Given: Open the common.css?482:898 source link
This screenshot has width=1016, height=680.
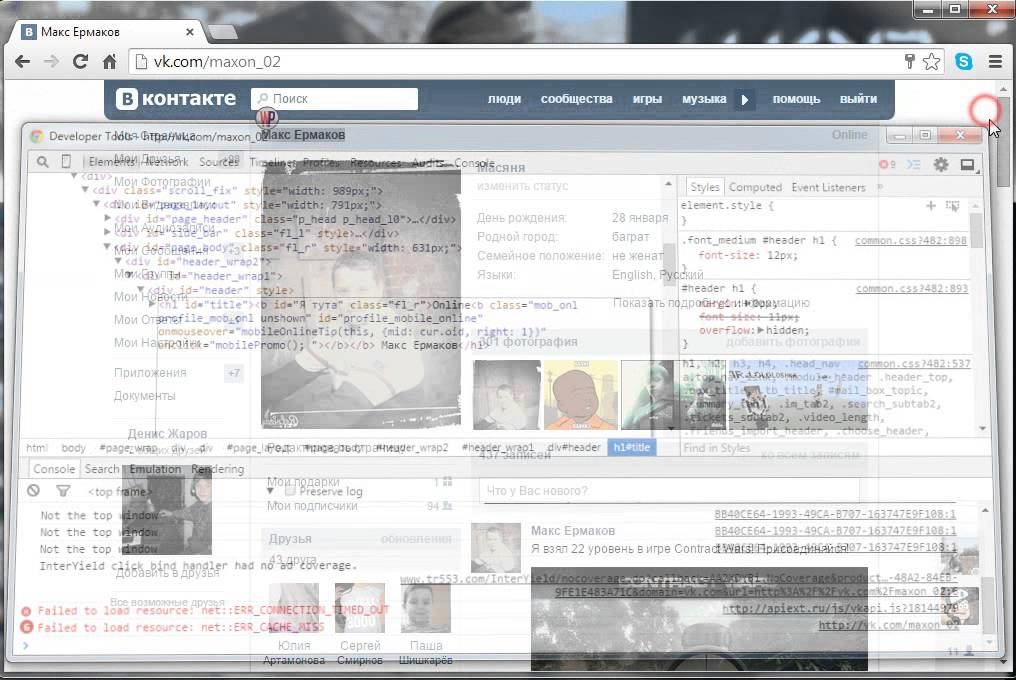Looking at the screenshot, I should coord(910,240).
